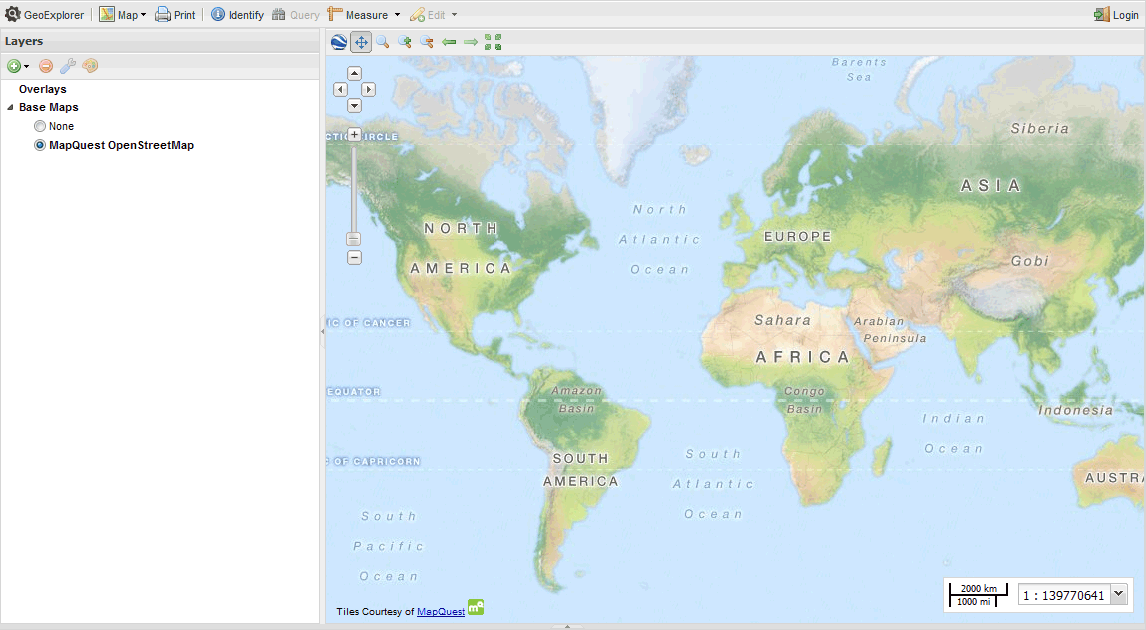Select the None base map option
This screenshot has width=1146, height=630.
39,126
